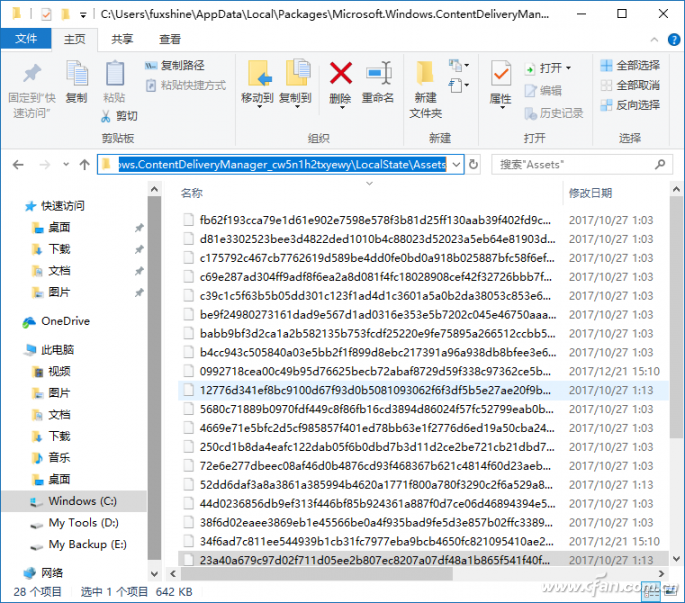Click the Copy to (复制到) icon

(295, 76)
